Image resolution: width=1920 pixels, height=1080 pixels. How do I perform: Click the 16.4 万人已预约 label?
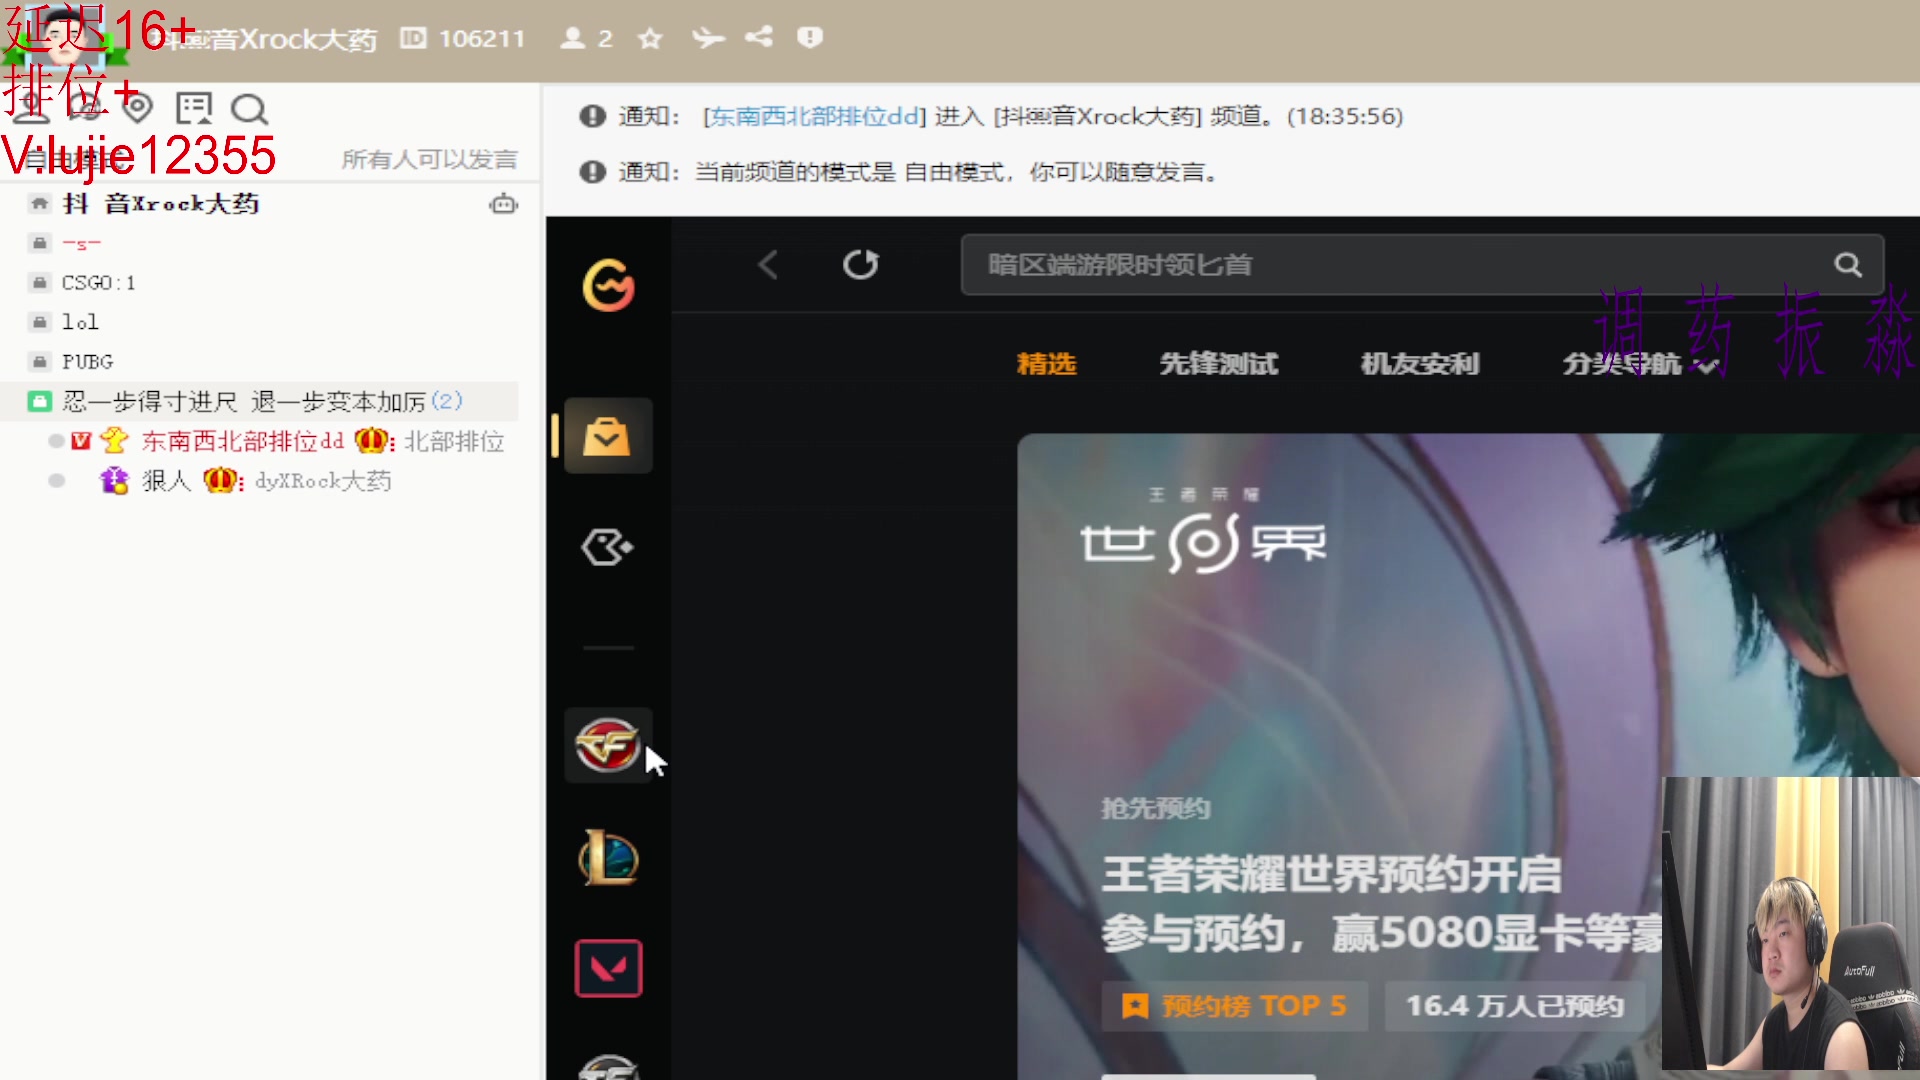tap(1514, 1006)
